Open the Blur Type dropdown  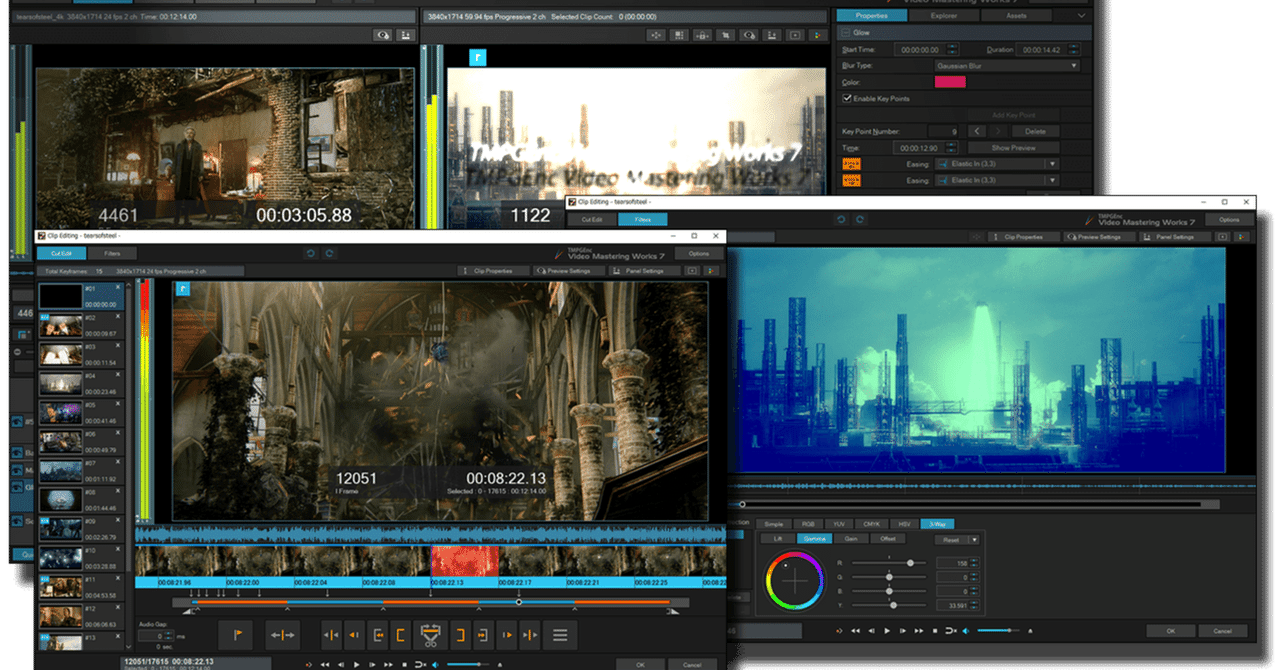point(1007,66)
